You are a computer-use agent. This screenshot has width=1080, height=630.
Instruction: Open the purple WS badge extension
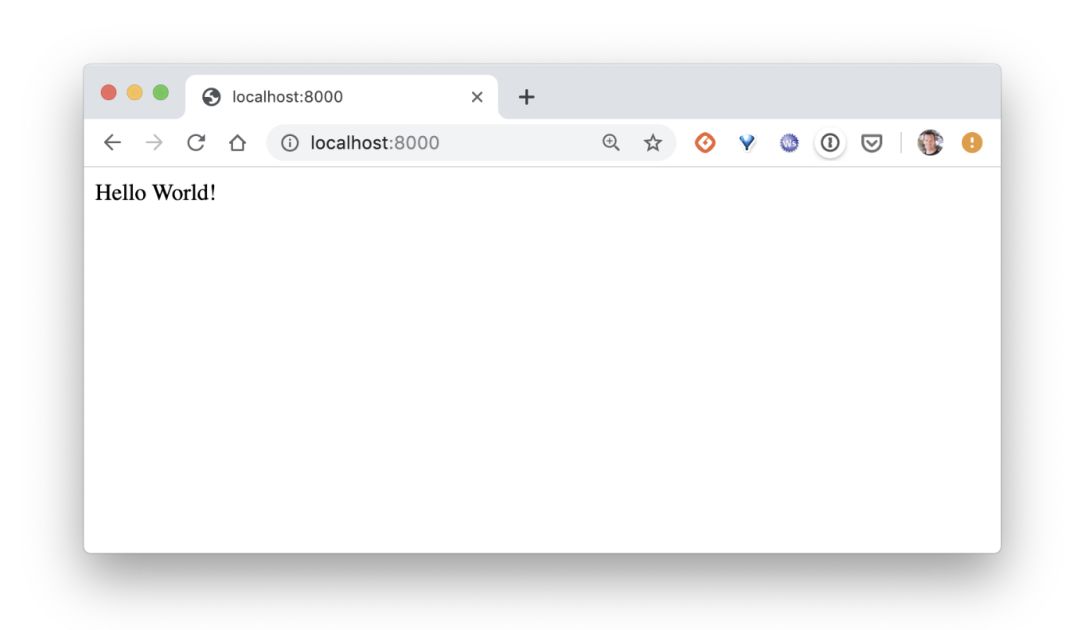coord(789,143)
